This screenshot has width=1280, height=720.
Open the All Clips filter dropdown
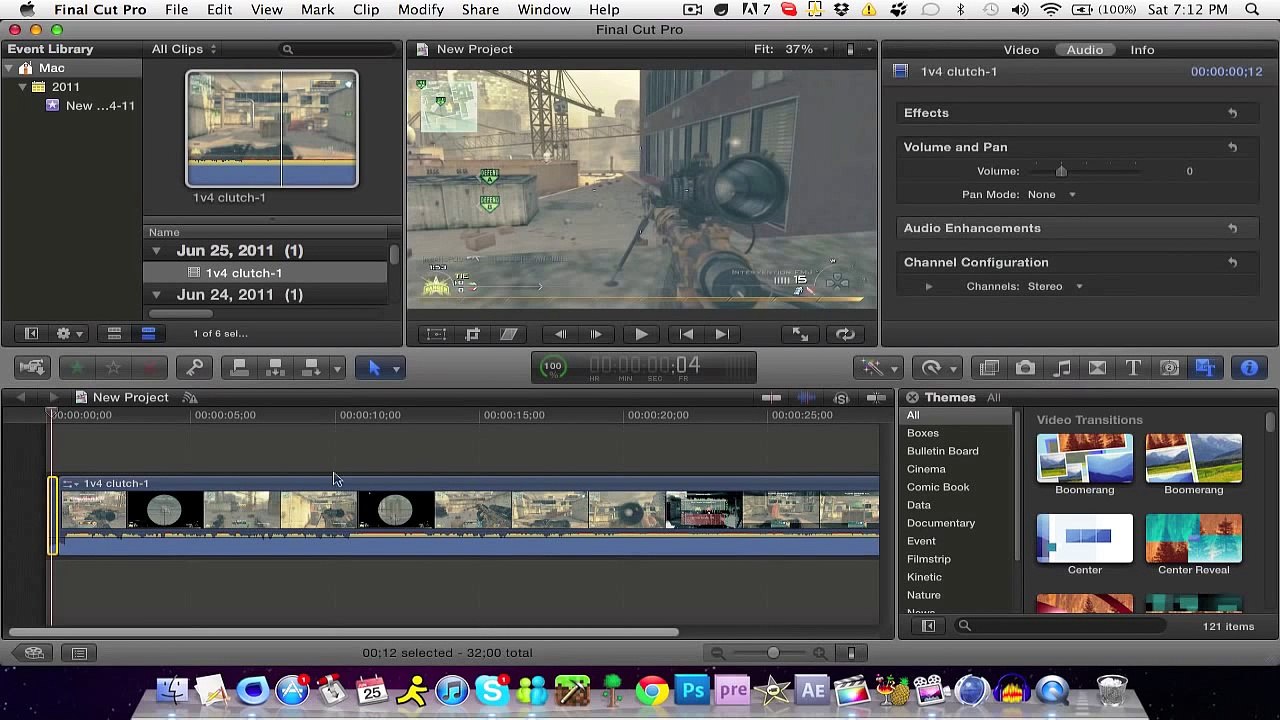click(x=184, y=49)
